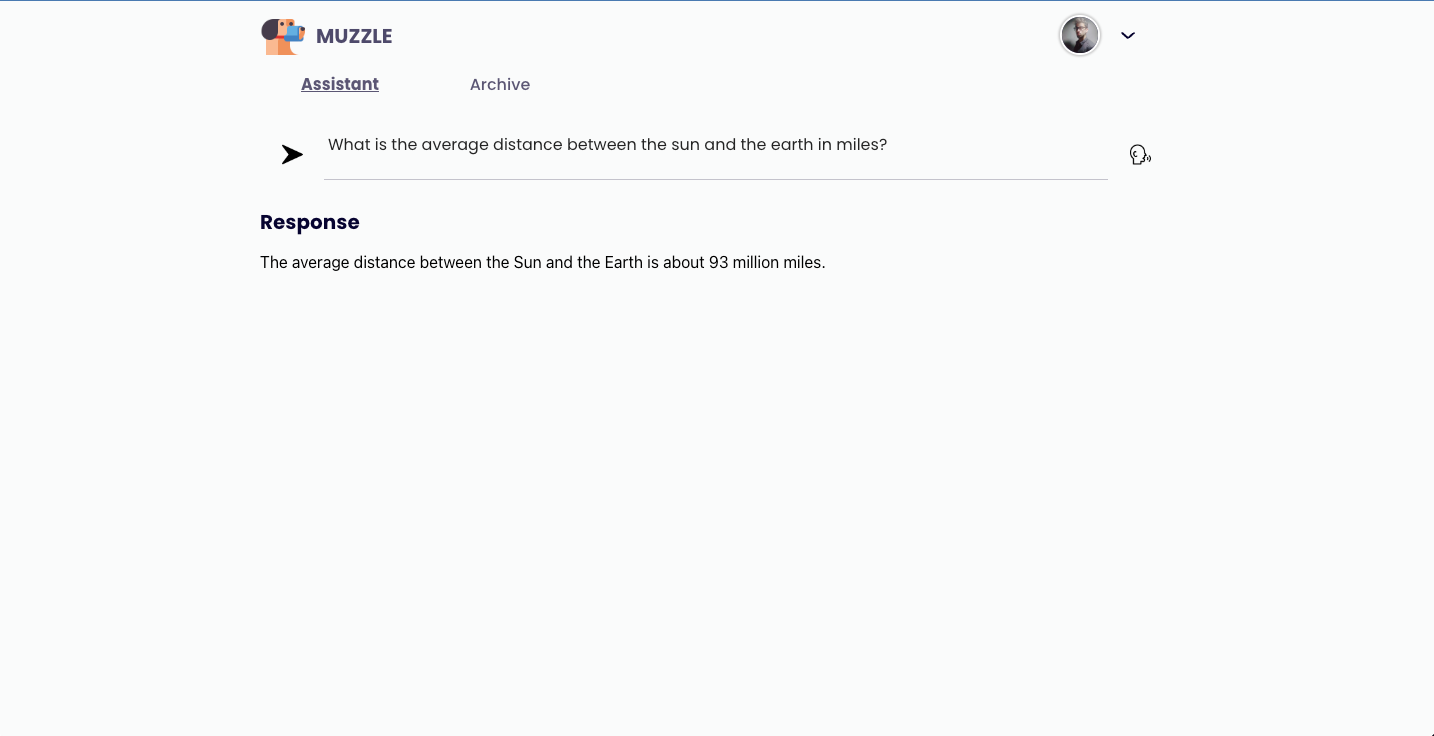Switch to the Archive tab
Screen dimensions: 1434x736
point(500,85)
